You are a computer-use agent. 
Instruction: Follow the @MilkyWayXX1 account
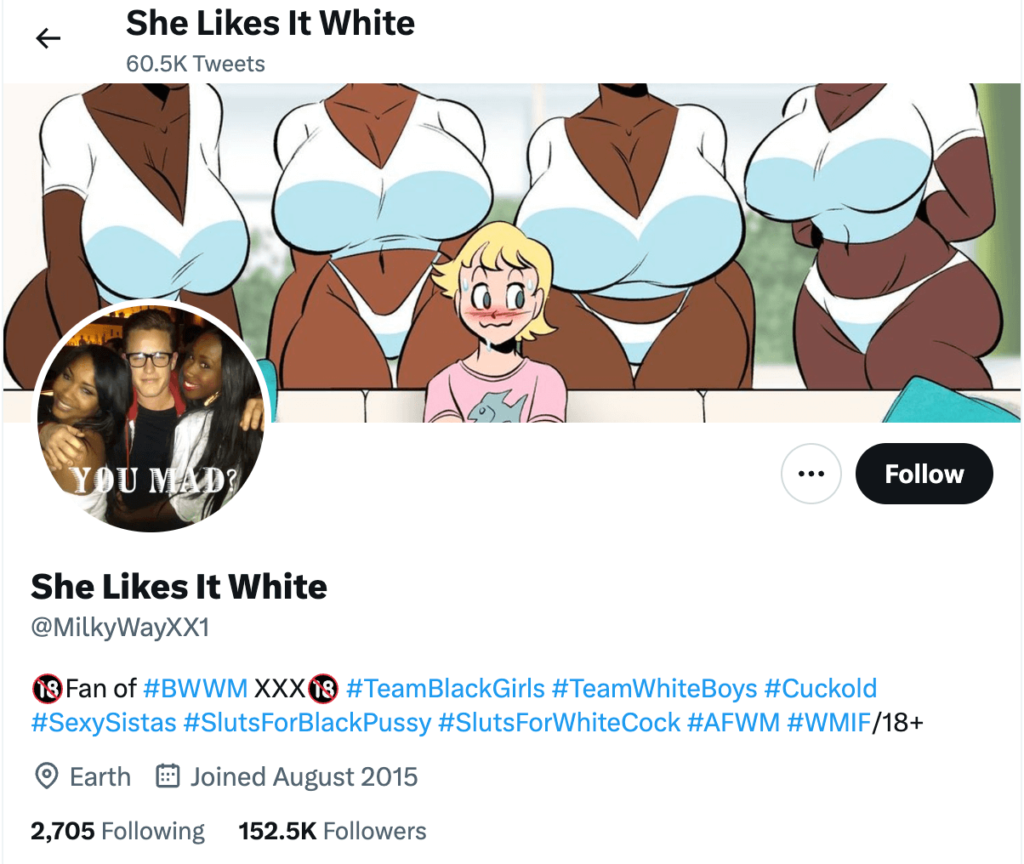pyautogui.click(x=924, y=473)
